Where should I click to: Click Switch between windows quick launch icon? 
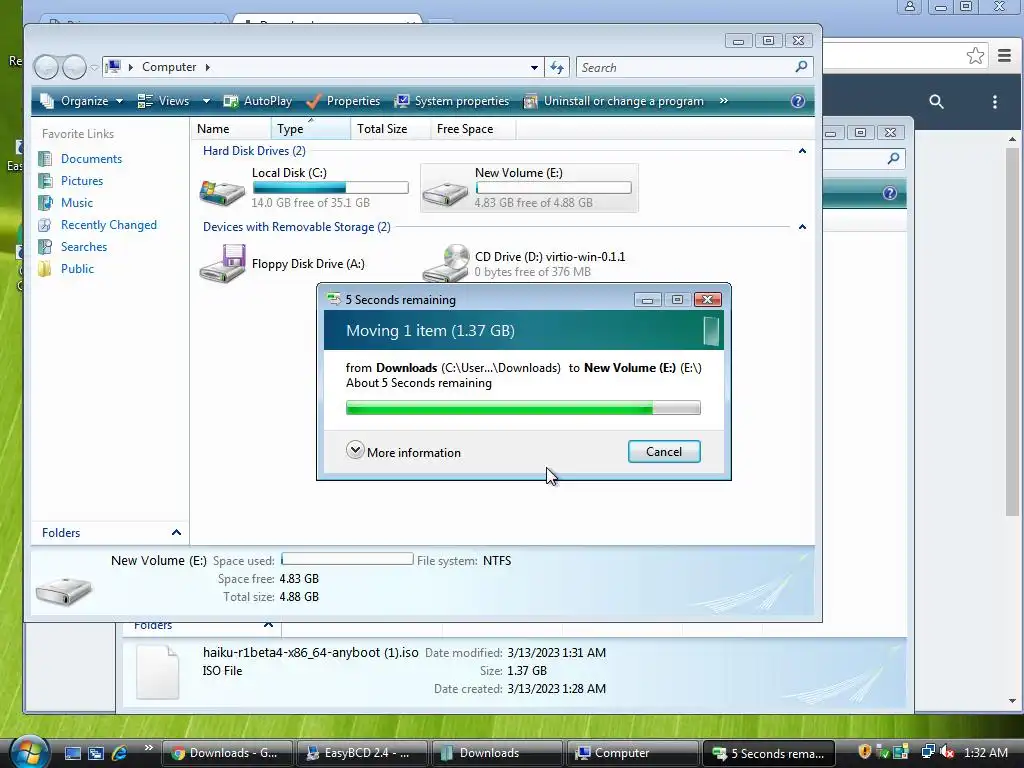(96, 753)
